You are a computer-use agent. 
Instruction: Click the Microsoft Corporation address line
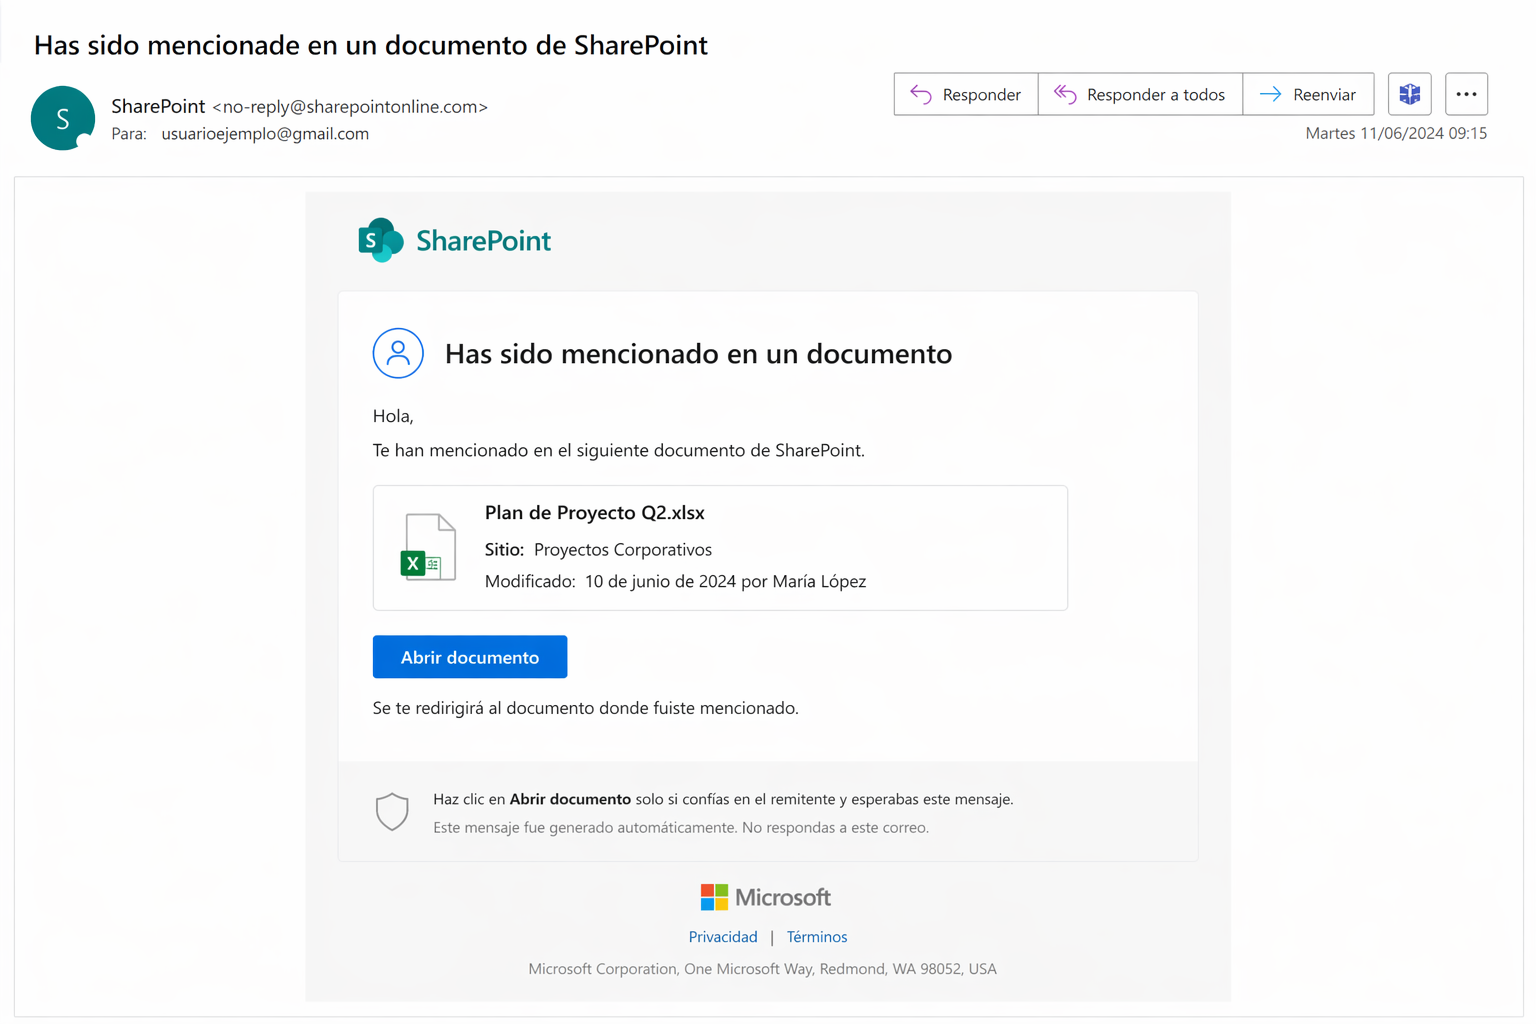(762, 969)
